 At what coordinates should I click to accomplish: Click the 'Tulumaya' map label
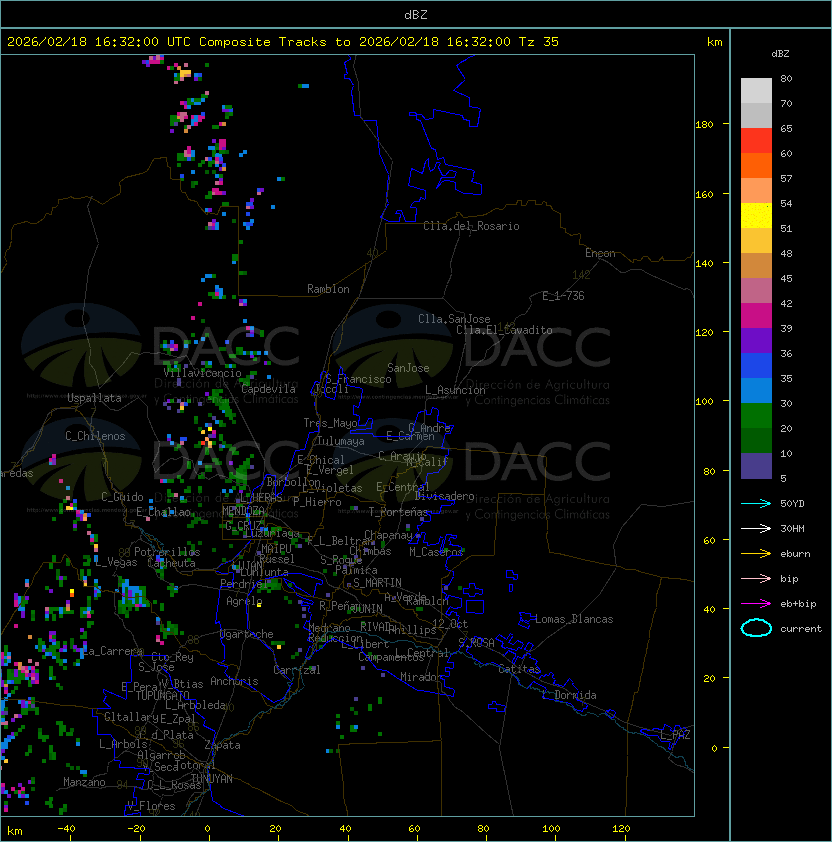[x=341, y=441]
